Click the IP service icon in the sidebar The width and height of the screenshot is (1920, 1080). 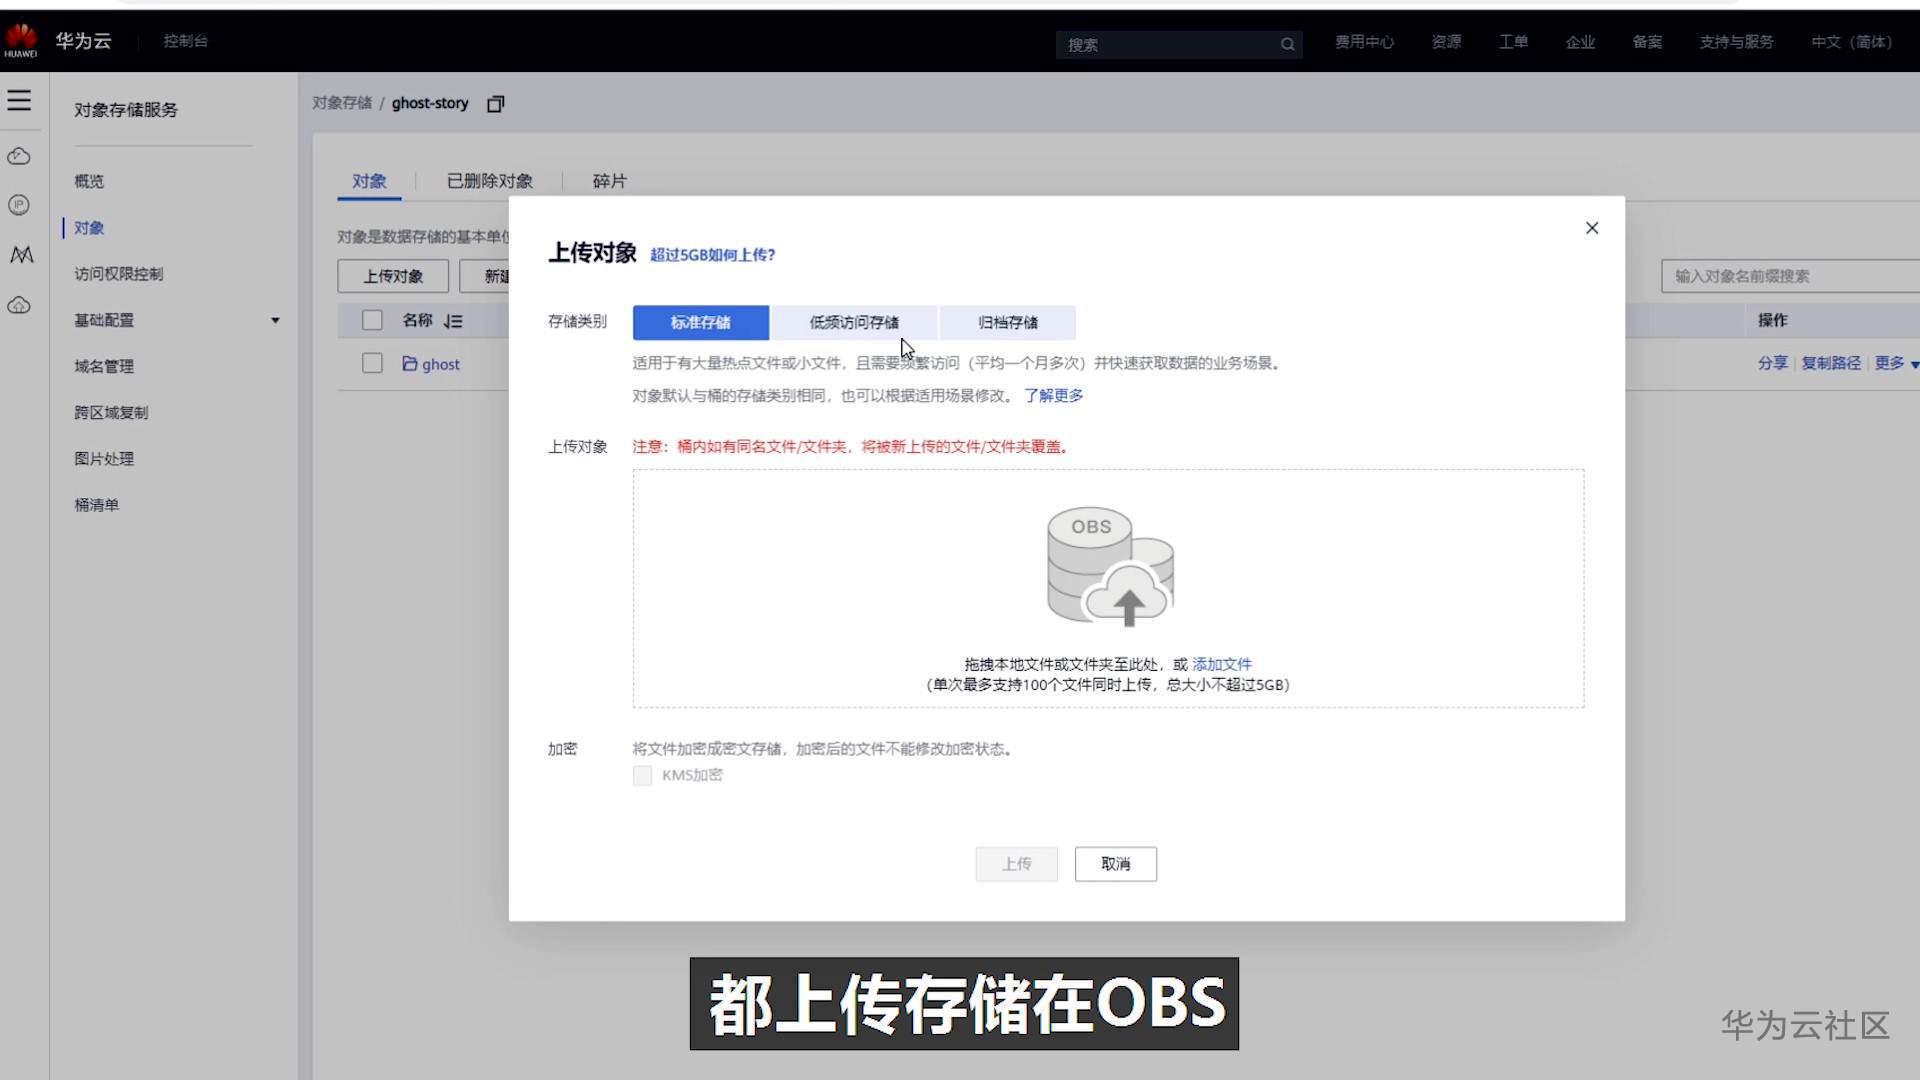(19, 205)
